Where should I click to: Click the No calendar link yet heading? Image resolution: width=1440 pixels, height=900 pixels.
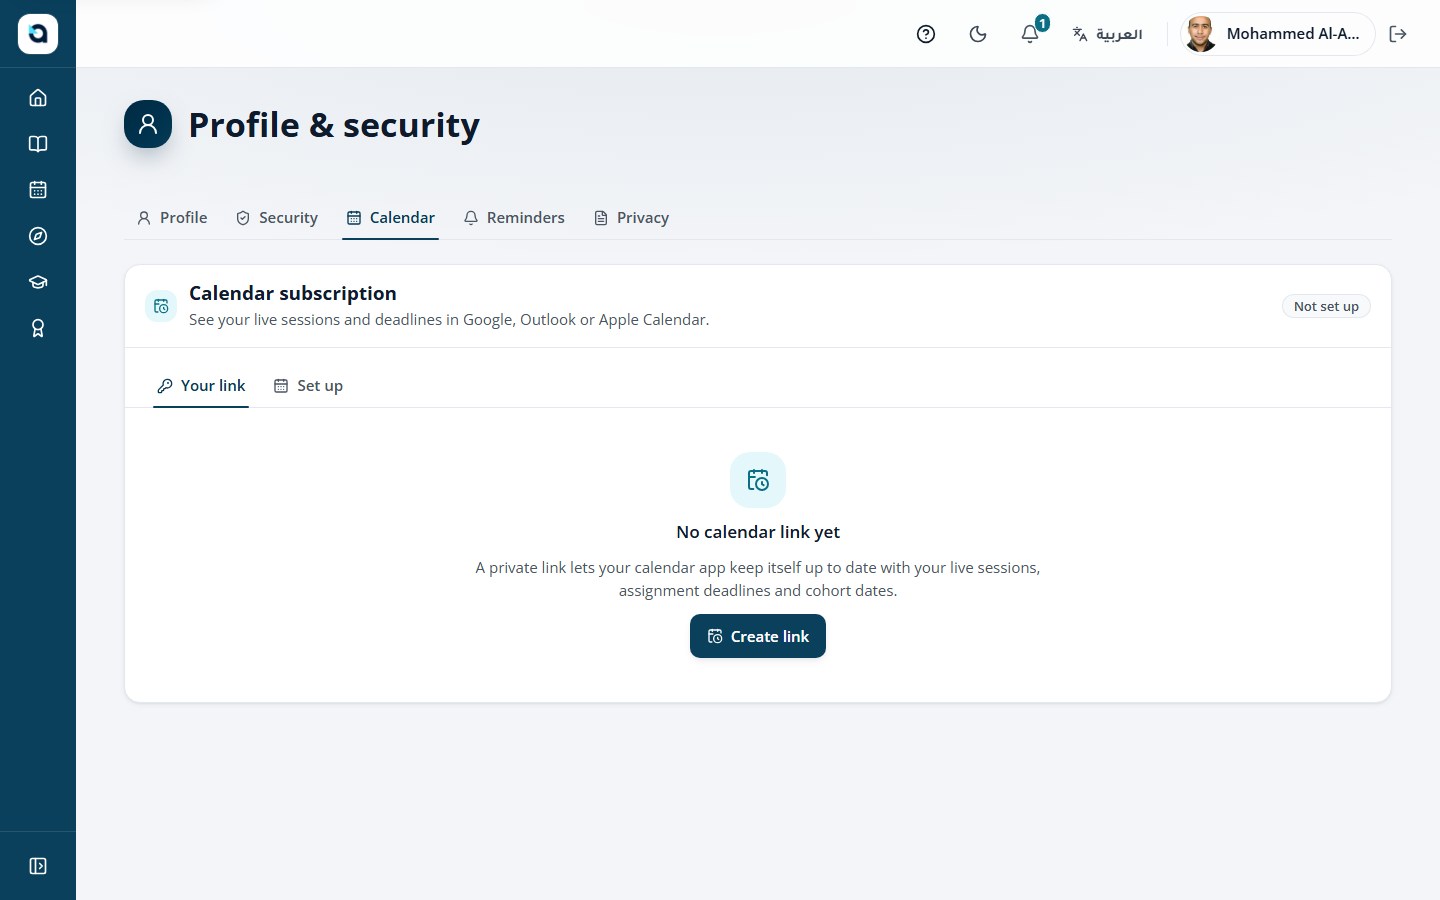pos(758,532)
